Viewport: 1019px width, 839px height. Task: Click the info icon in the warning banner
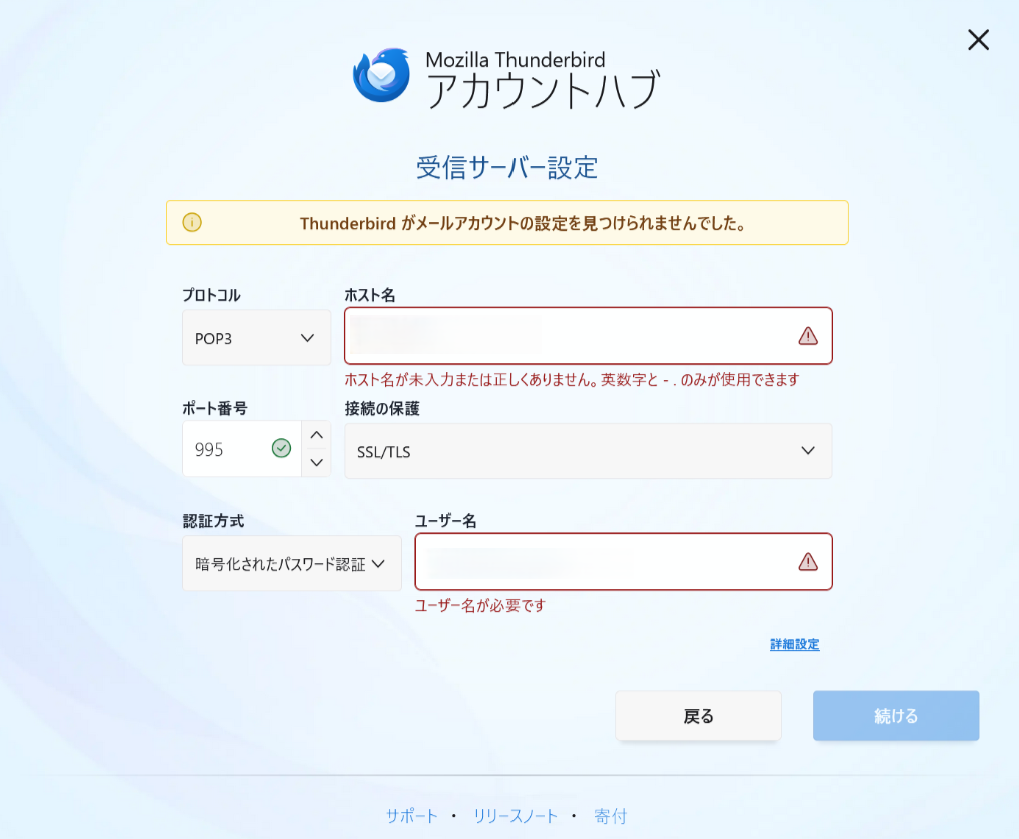pos(194,222)
